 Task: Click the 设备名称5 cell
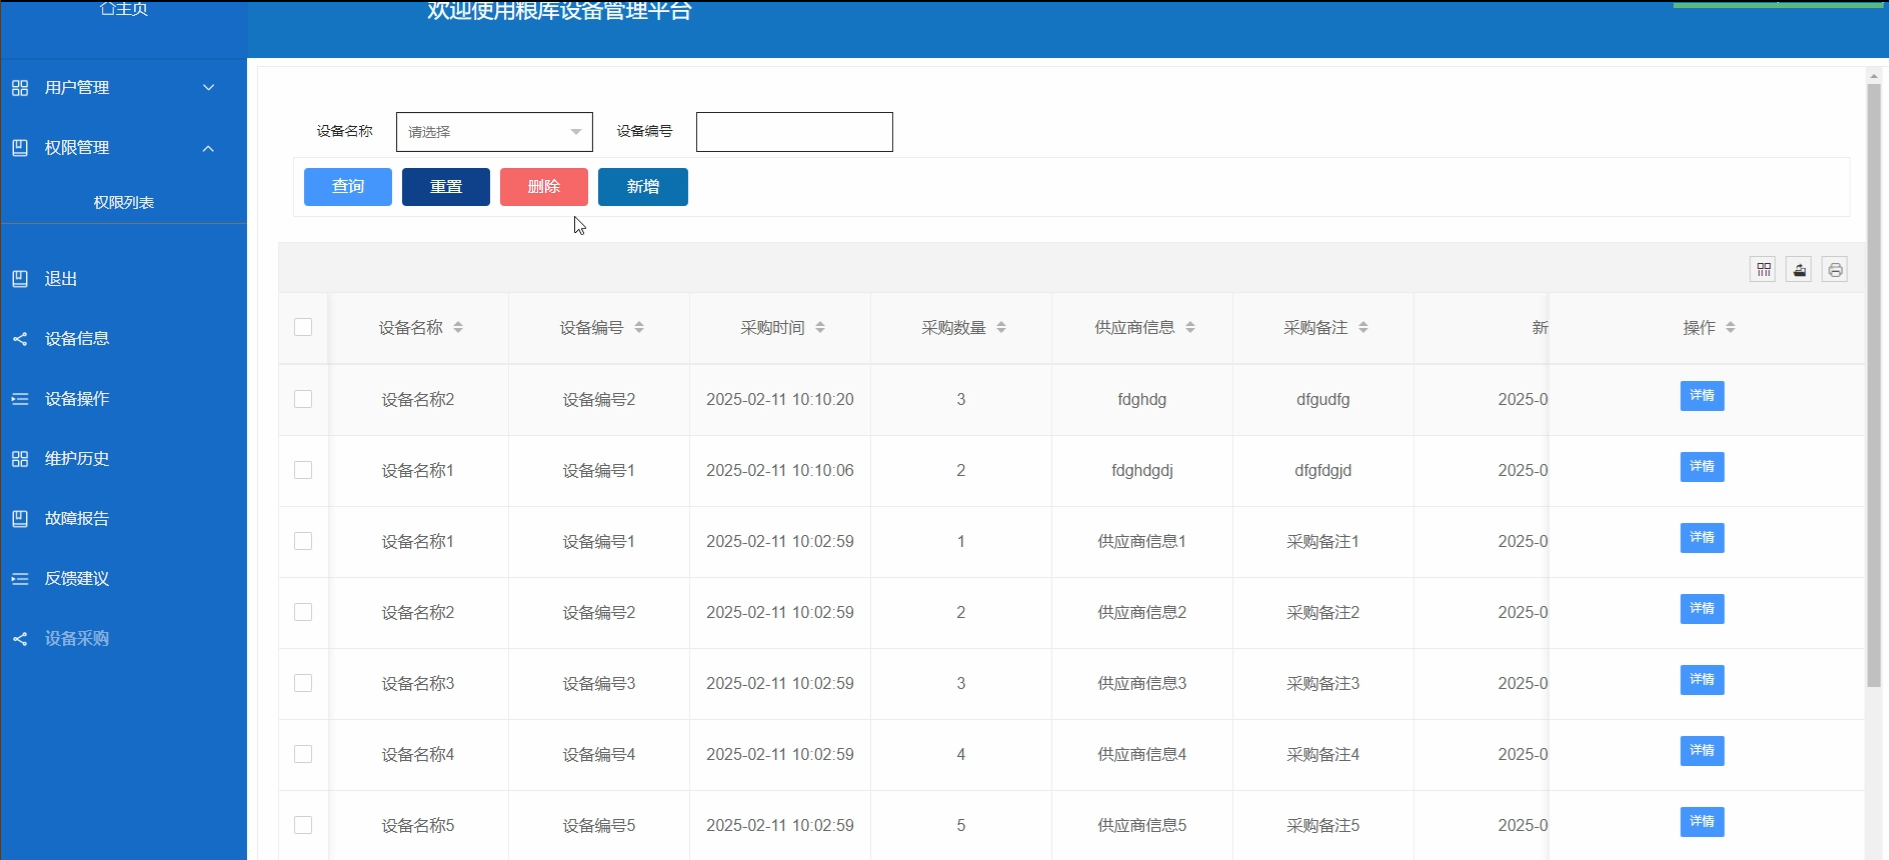[418, 825]
